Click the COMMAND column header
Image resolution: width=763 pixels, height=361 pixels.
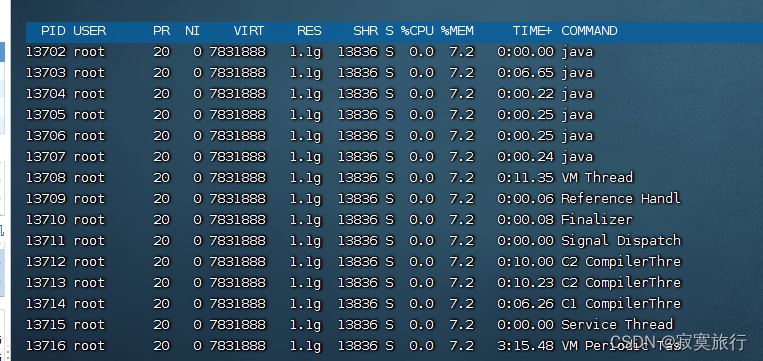click(x=589, y=31)
